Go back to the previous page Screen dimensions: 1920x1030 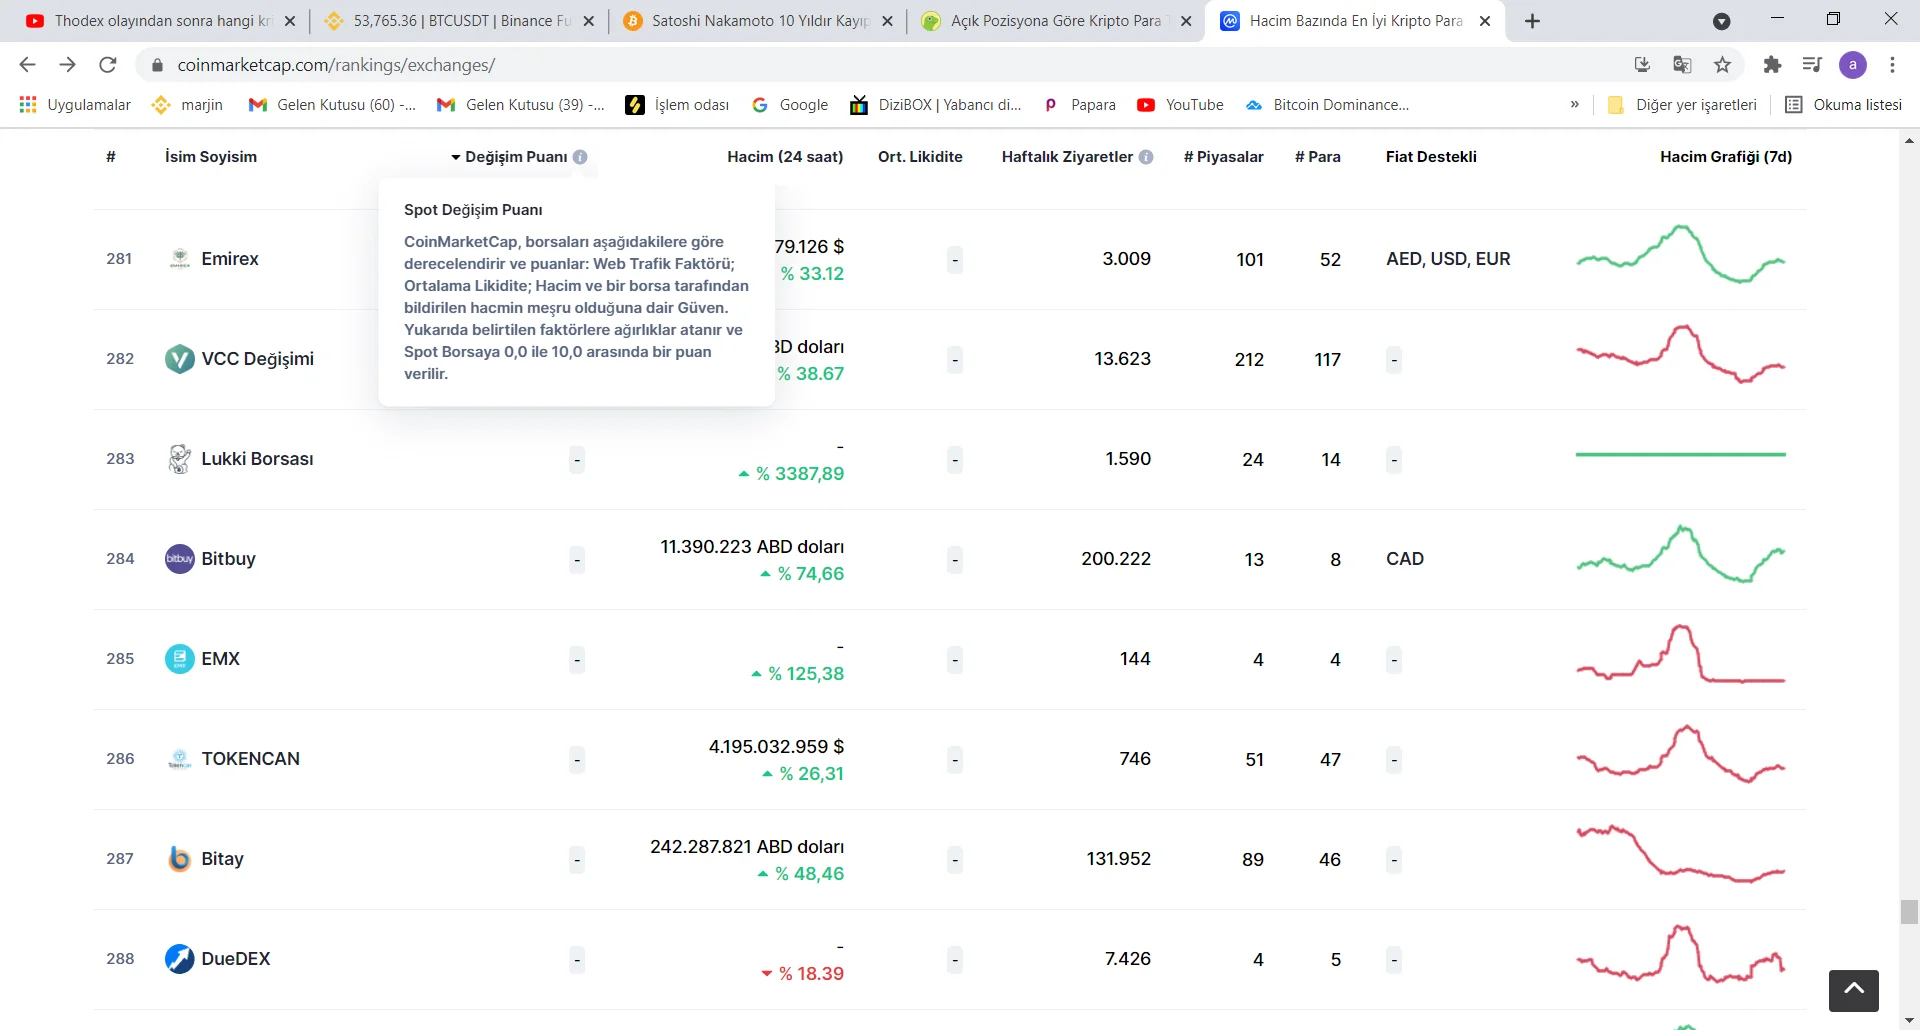pyautogui.click(x=27, y=65)
